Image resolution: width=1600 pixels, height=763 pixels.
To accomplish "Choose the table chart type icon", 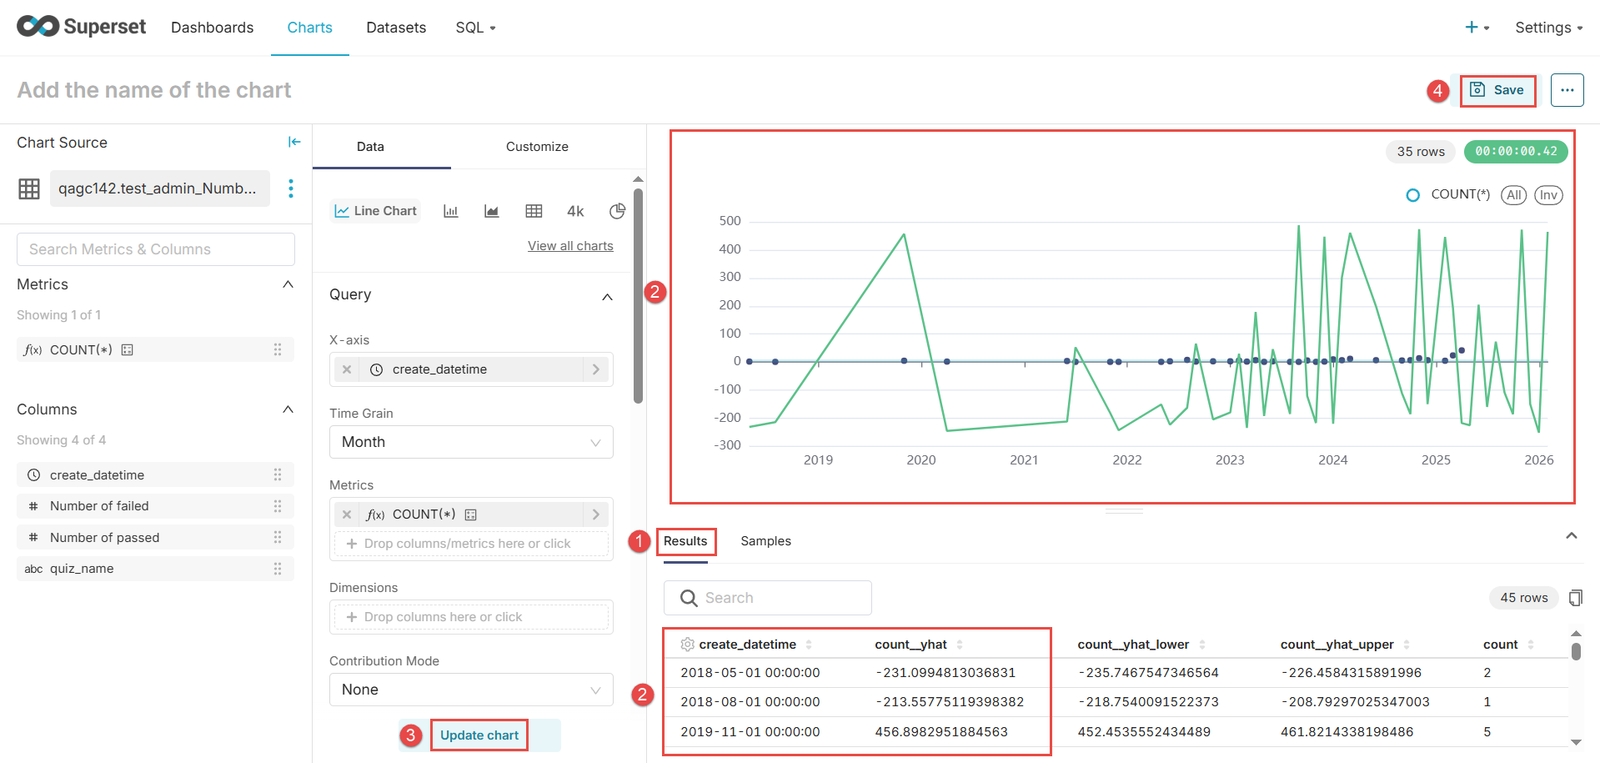I will (534, 211).
